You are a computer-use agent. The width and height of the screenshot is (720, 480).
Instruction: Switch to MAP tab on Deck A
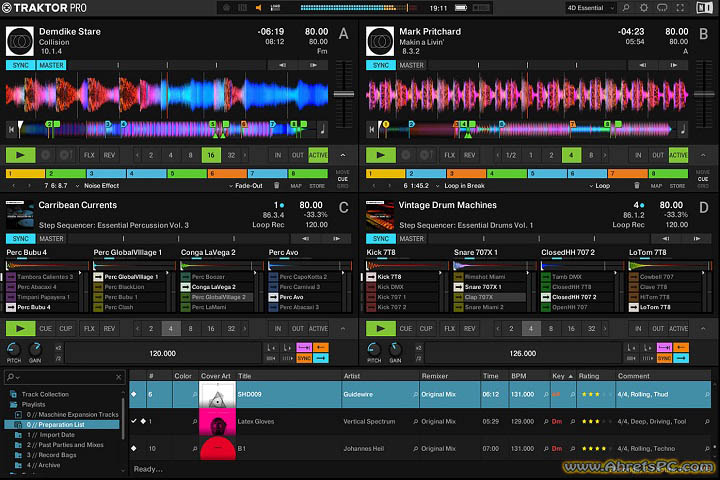pos(296,186)
